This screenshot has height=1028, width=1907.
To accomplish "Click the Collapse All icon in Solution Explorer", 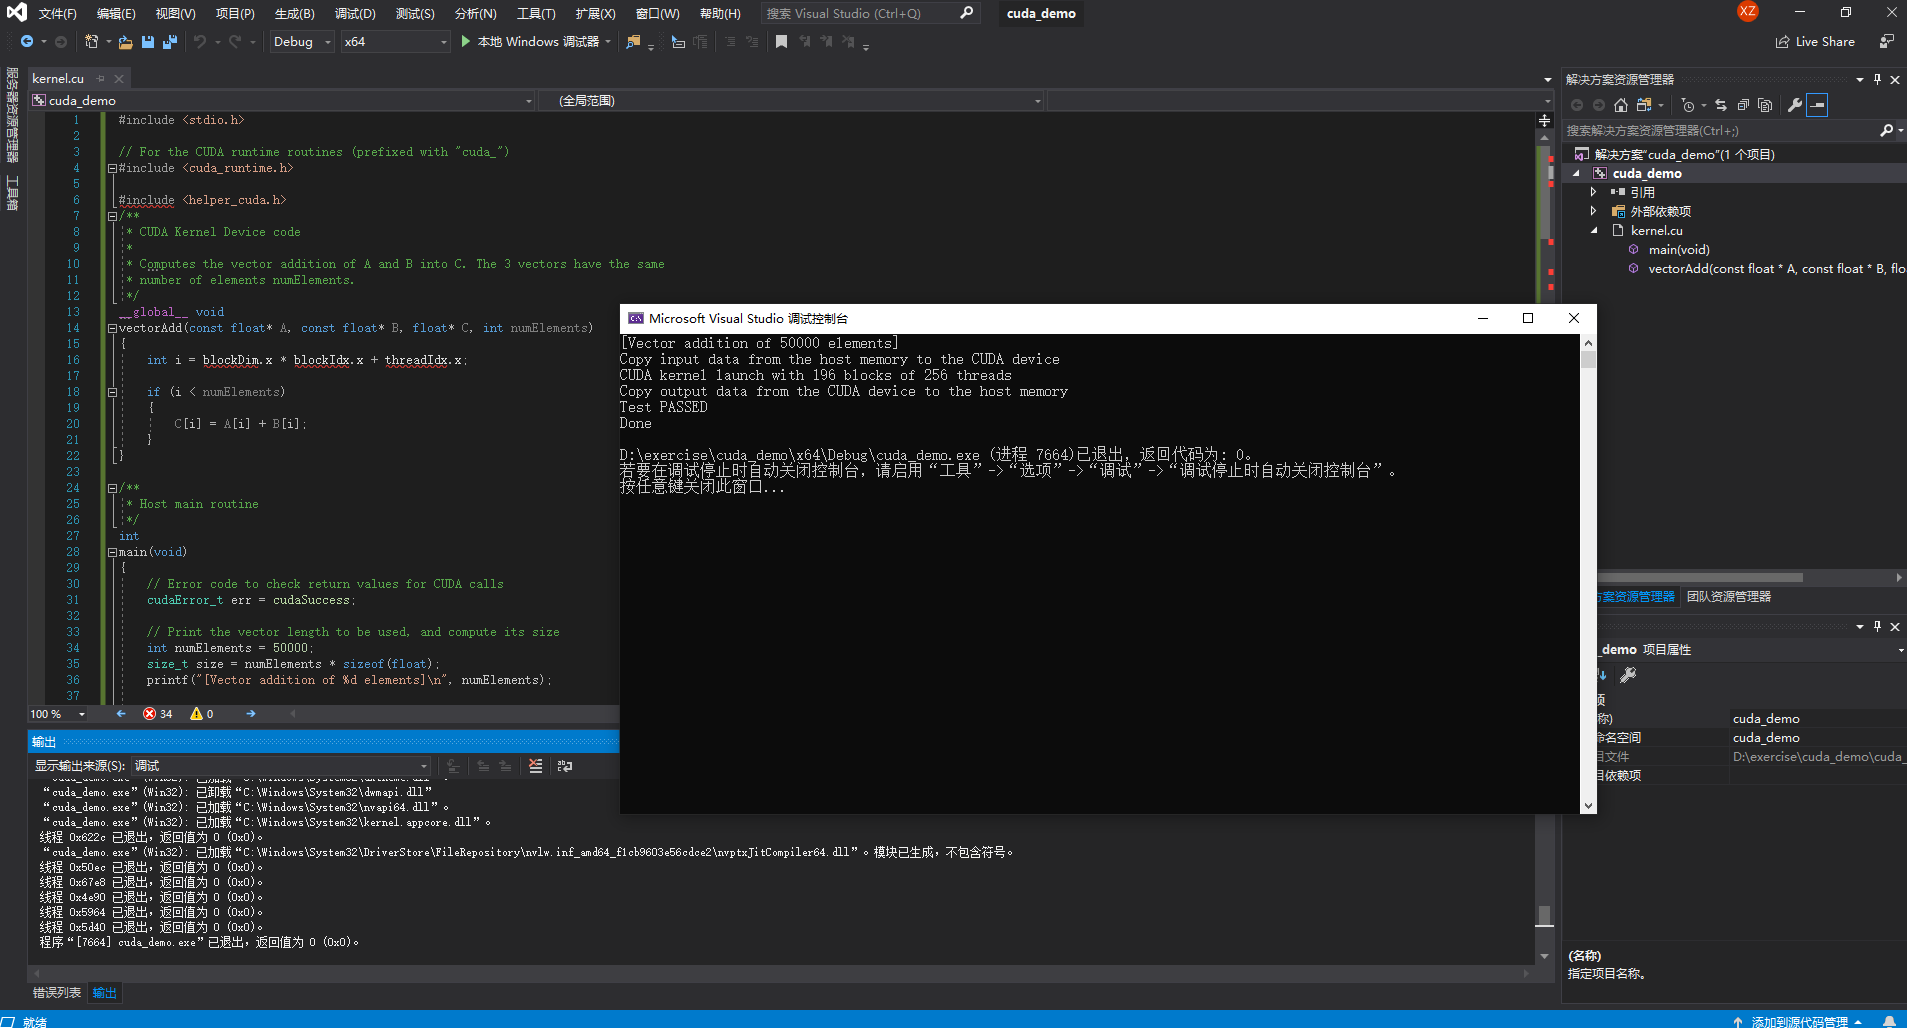I will tap(1743, 105).
